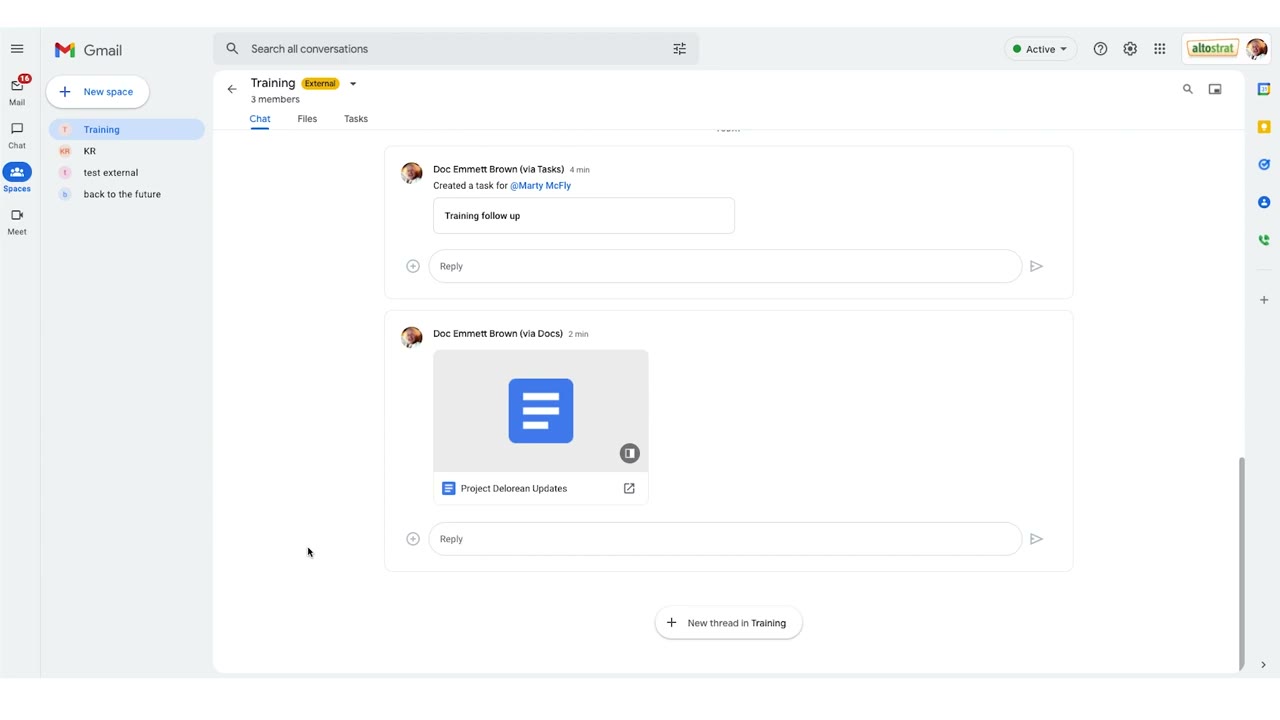Start a New thread in Training
The image size is (1280, 720).
click(x=728, y=623)
